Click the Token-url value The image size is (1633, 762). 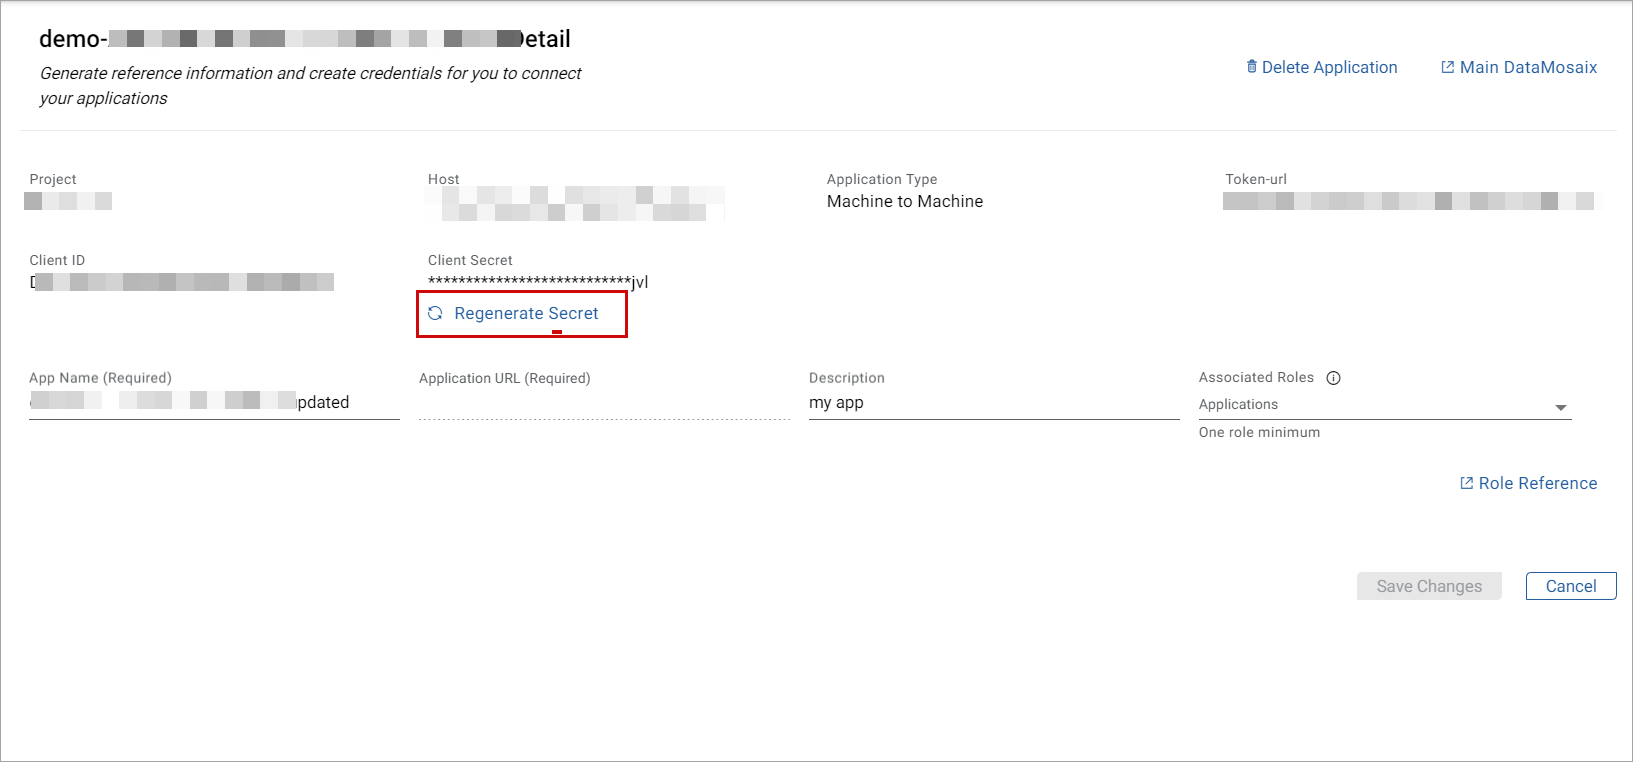point(1410,201)
